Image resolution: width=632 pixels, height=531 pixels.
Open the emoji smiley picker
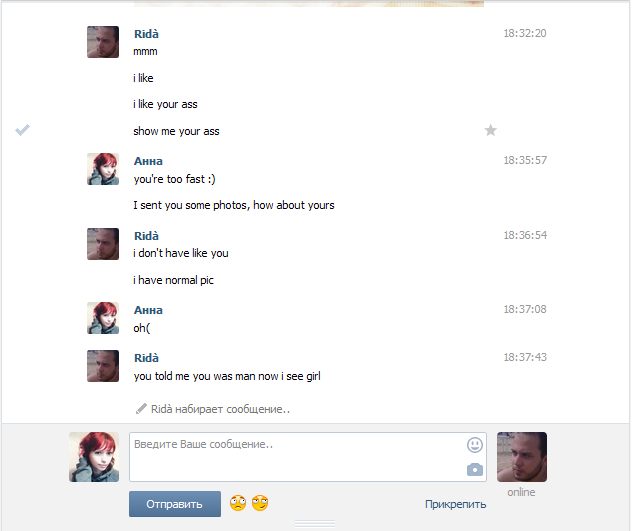click(x=474, y=445)
